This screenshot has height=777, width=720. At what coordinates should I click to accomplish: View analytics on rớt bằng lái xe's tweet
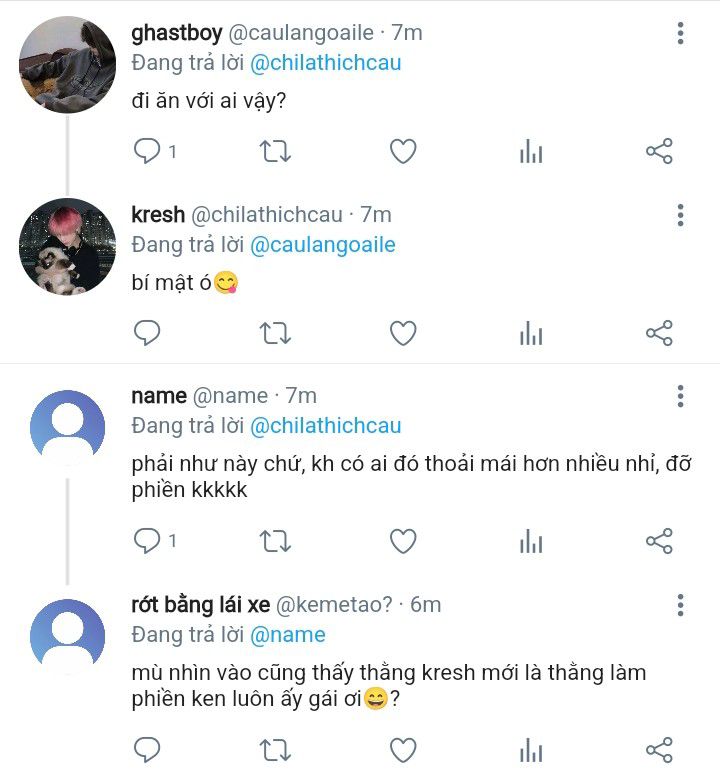coord(531,749)
